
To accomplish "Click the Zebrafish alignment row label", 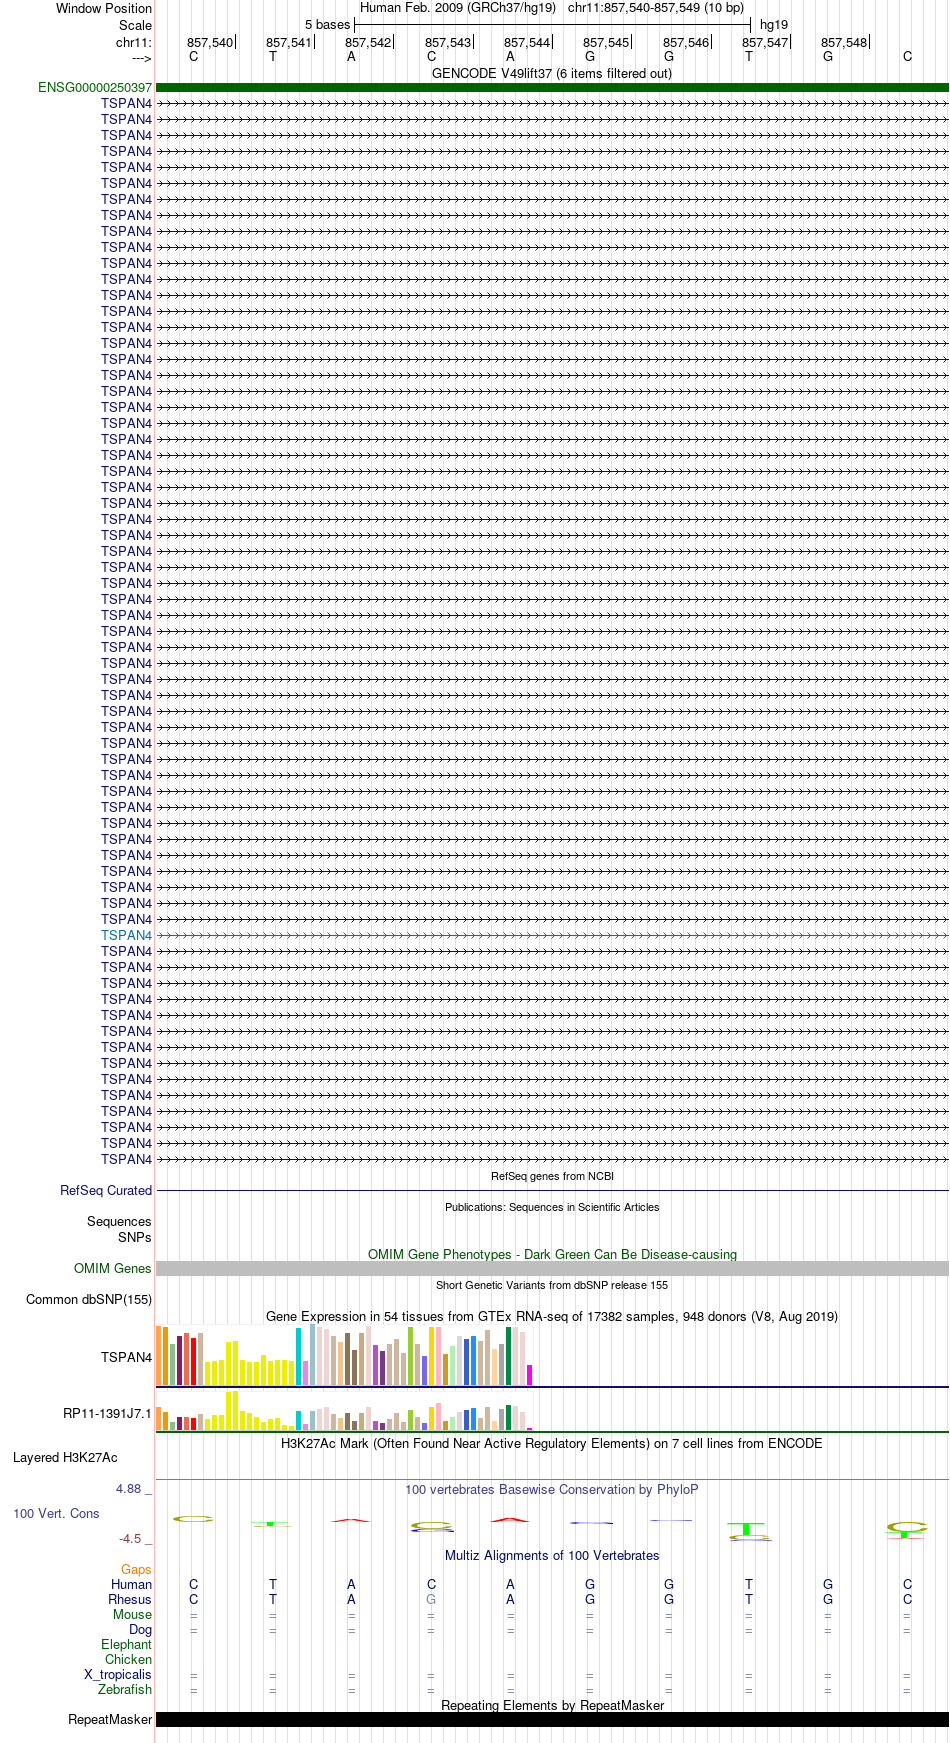I will 125,1689.
